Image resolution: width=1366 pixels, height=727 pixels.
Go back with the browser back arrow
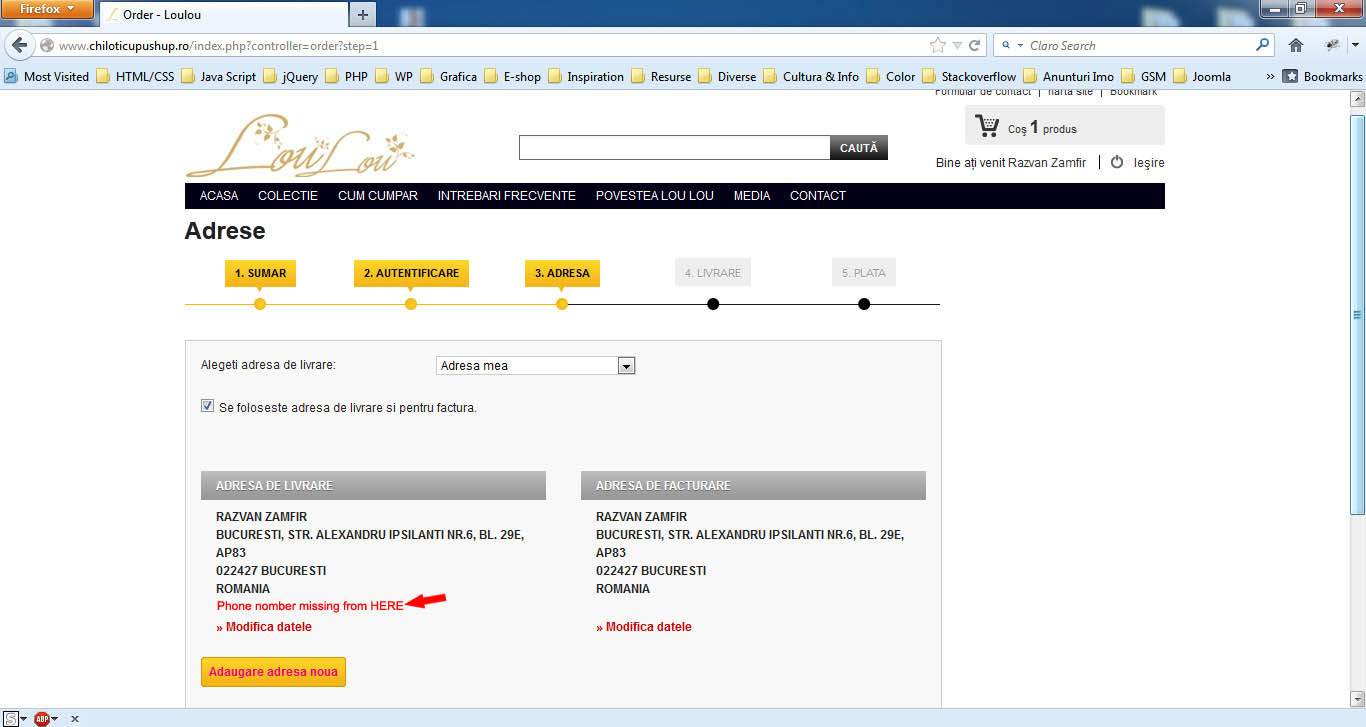[19, 45]
